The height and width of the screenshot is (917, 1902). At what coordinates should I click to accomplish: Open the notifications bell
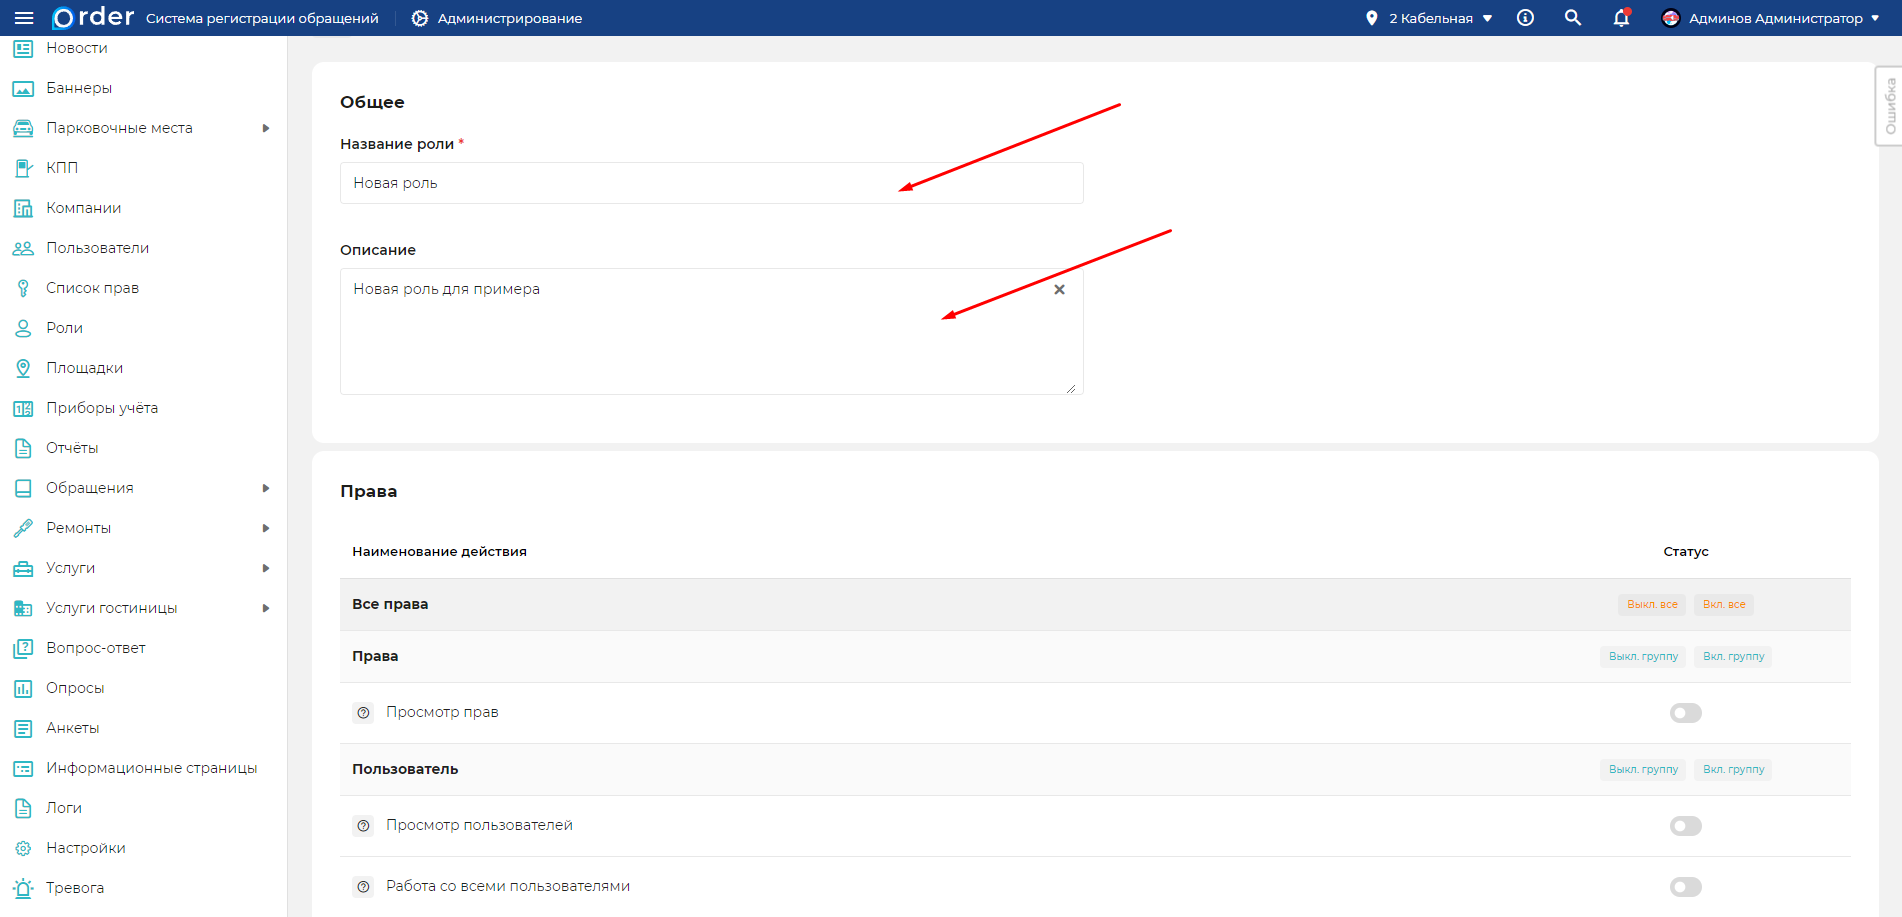coord(1621,18)
